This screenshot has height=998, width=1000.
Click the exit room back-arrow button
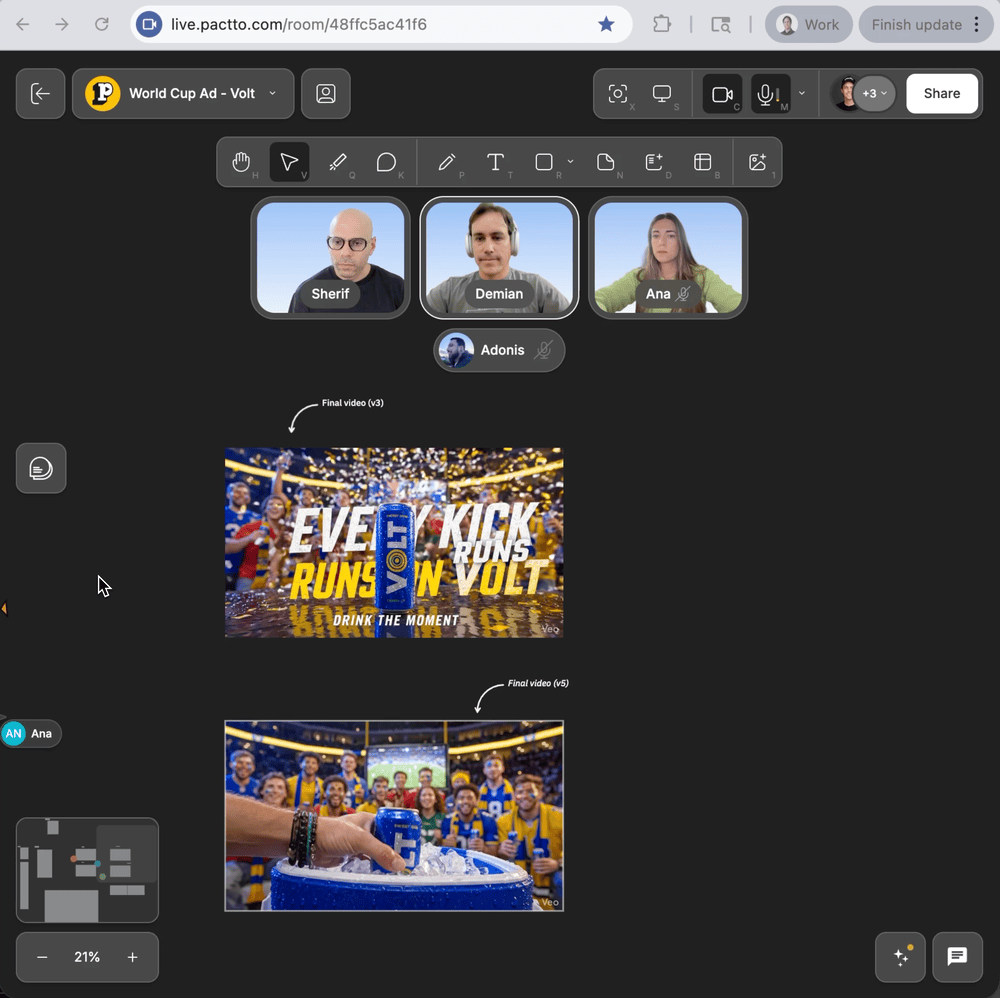tap(40, 94)
